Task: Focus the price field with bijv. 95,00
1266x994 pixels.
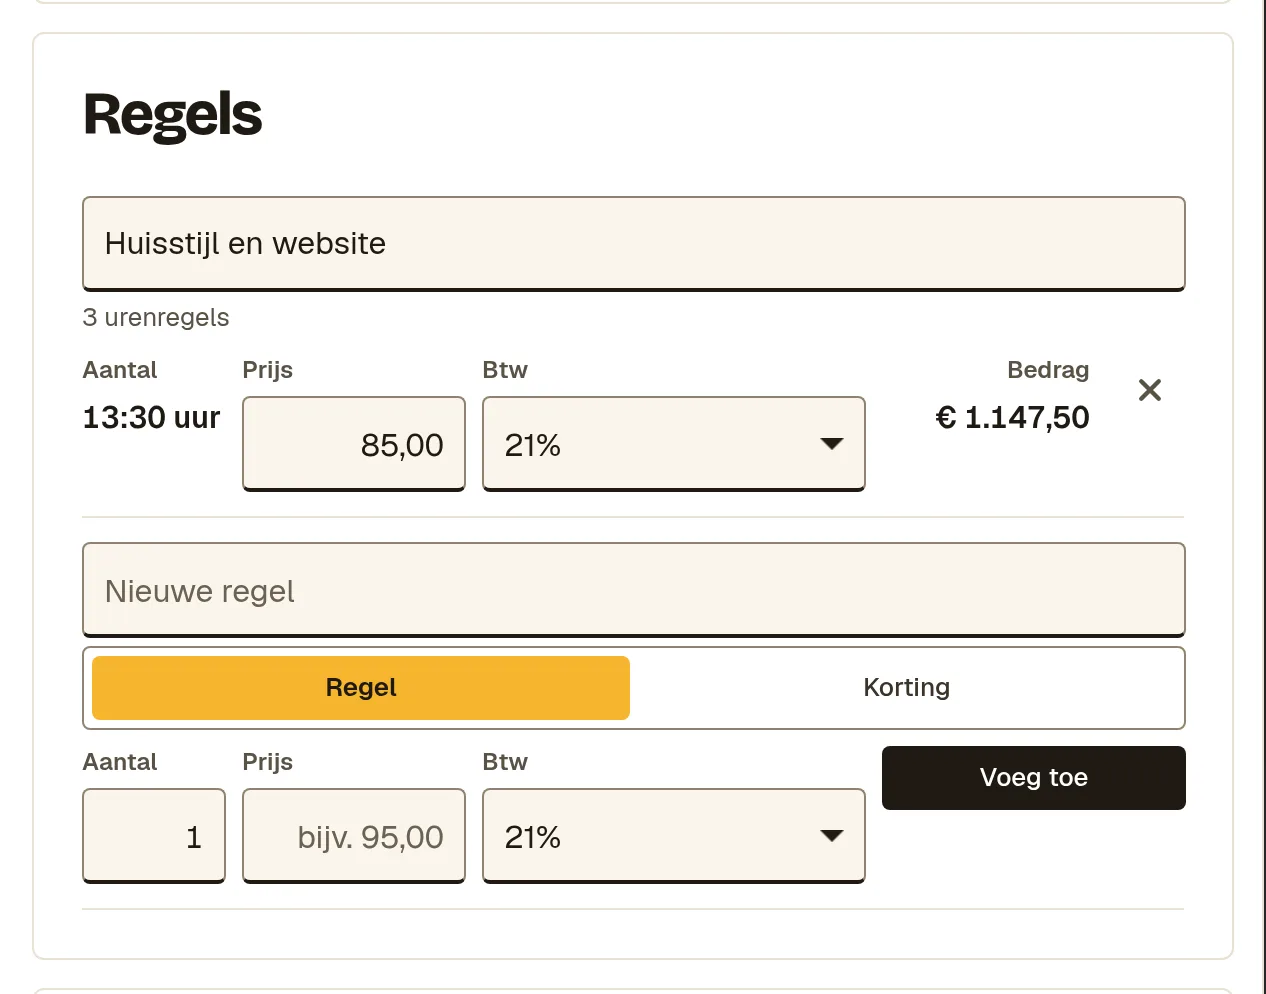Action: pyautogui.click(x=354, y=836)
